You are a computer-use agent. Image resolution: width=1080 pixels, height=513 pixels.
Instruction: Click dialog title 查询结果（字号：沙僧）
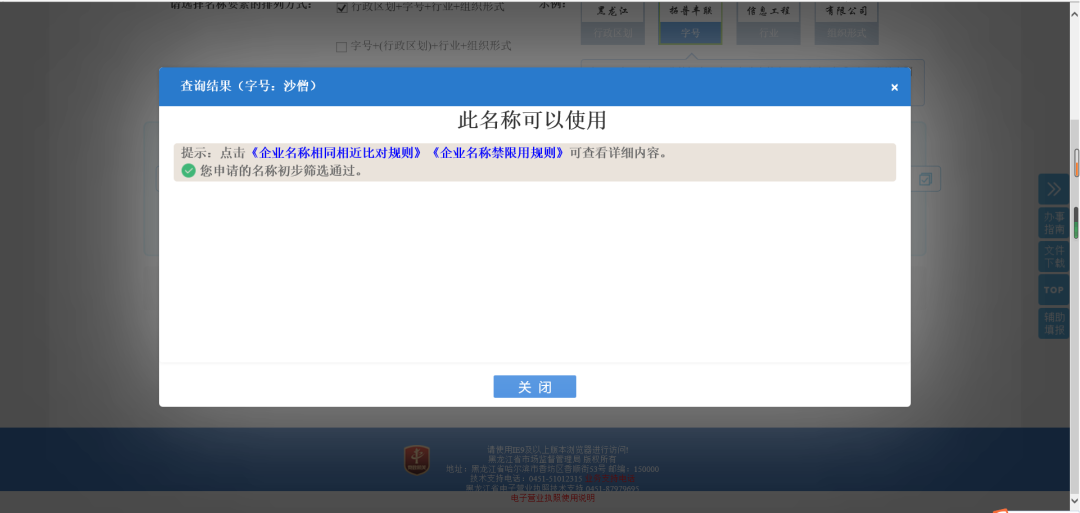click(x=249, y=86)
